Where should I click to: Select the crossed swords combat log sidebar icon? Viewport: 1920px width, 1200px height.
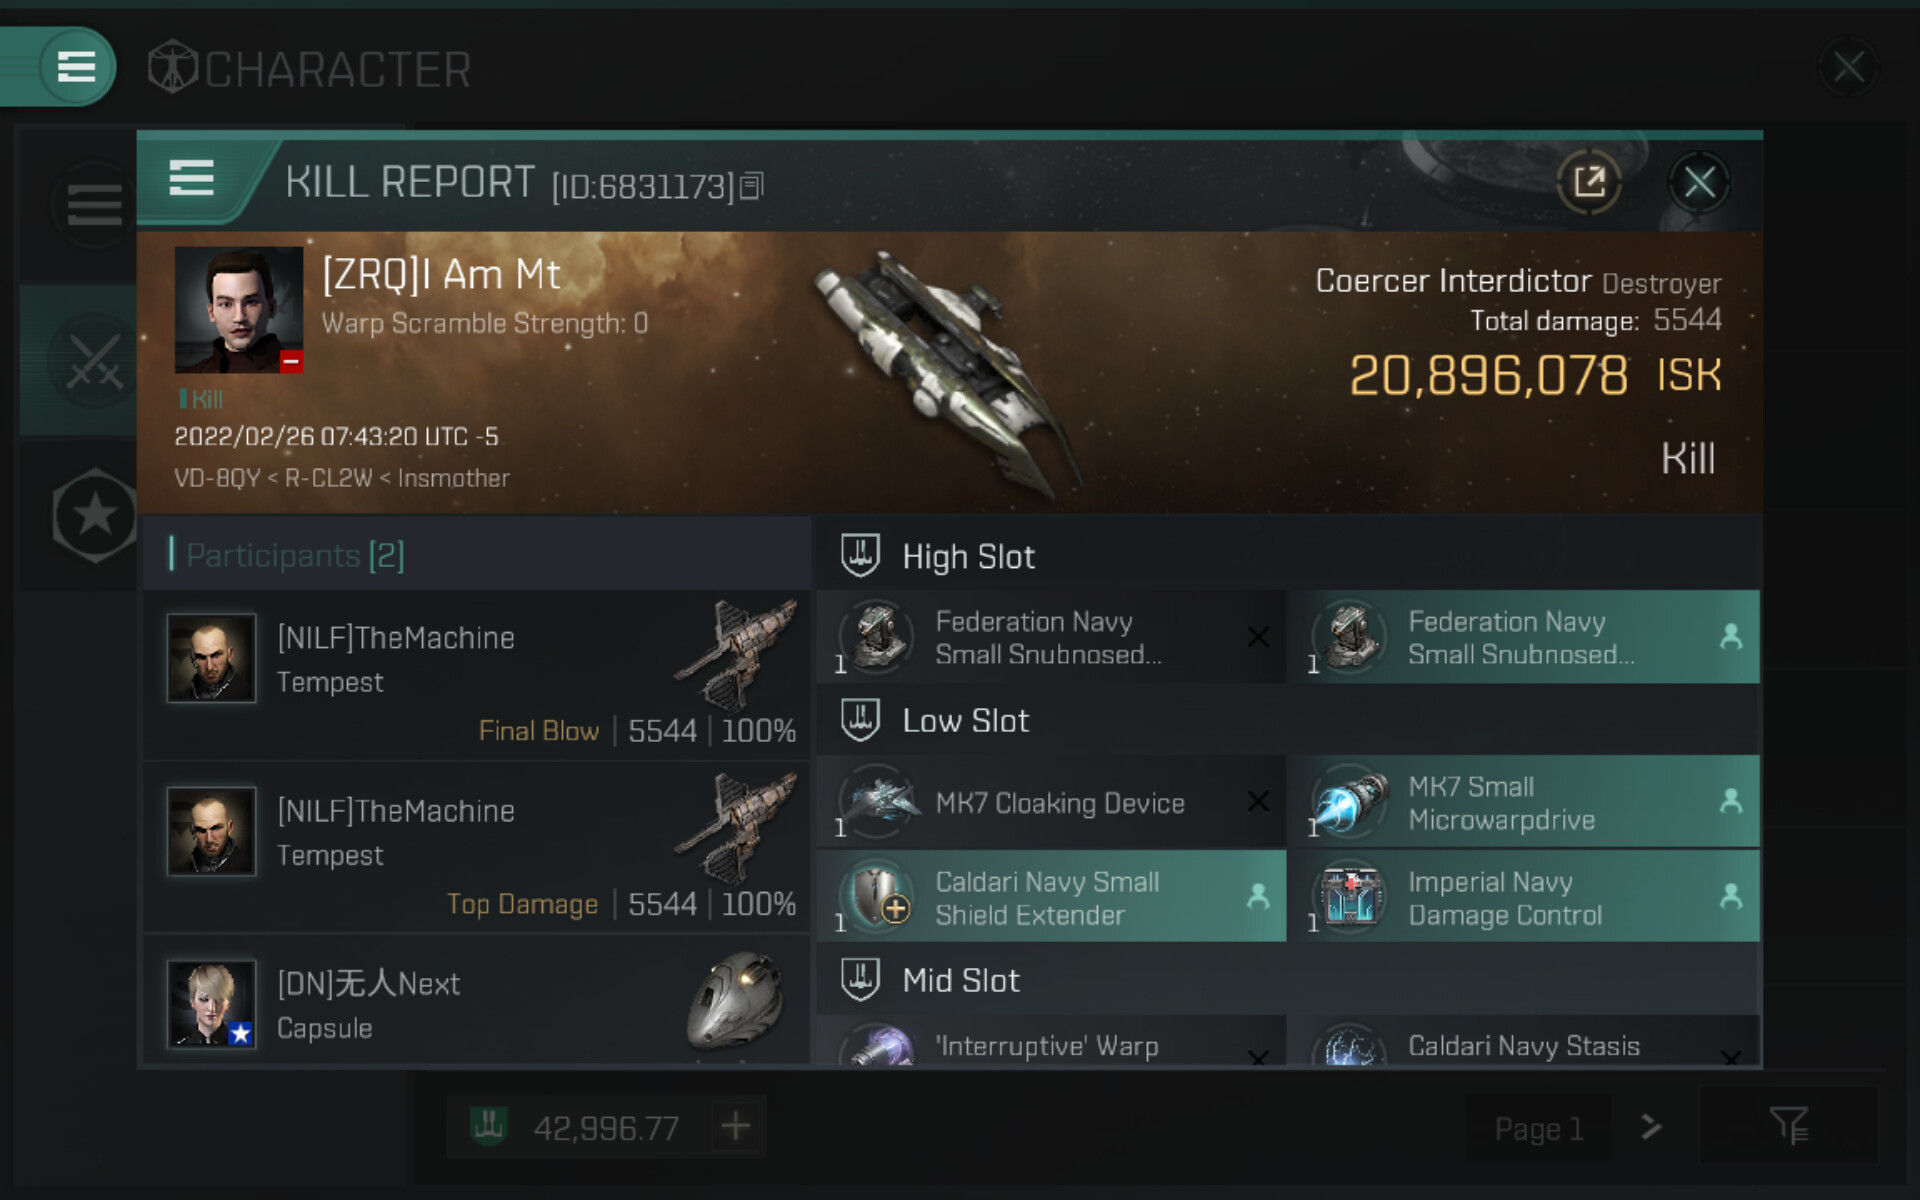pos(94,360)
